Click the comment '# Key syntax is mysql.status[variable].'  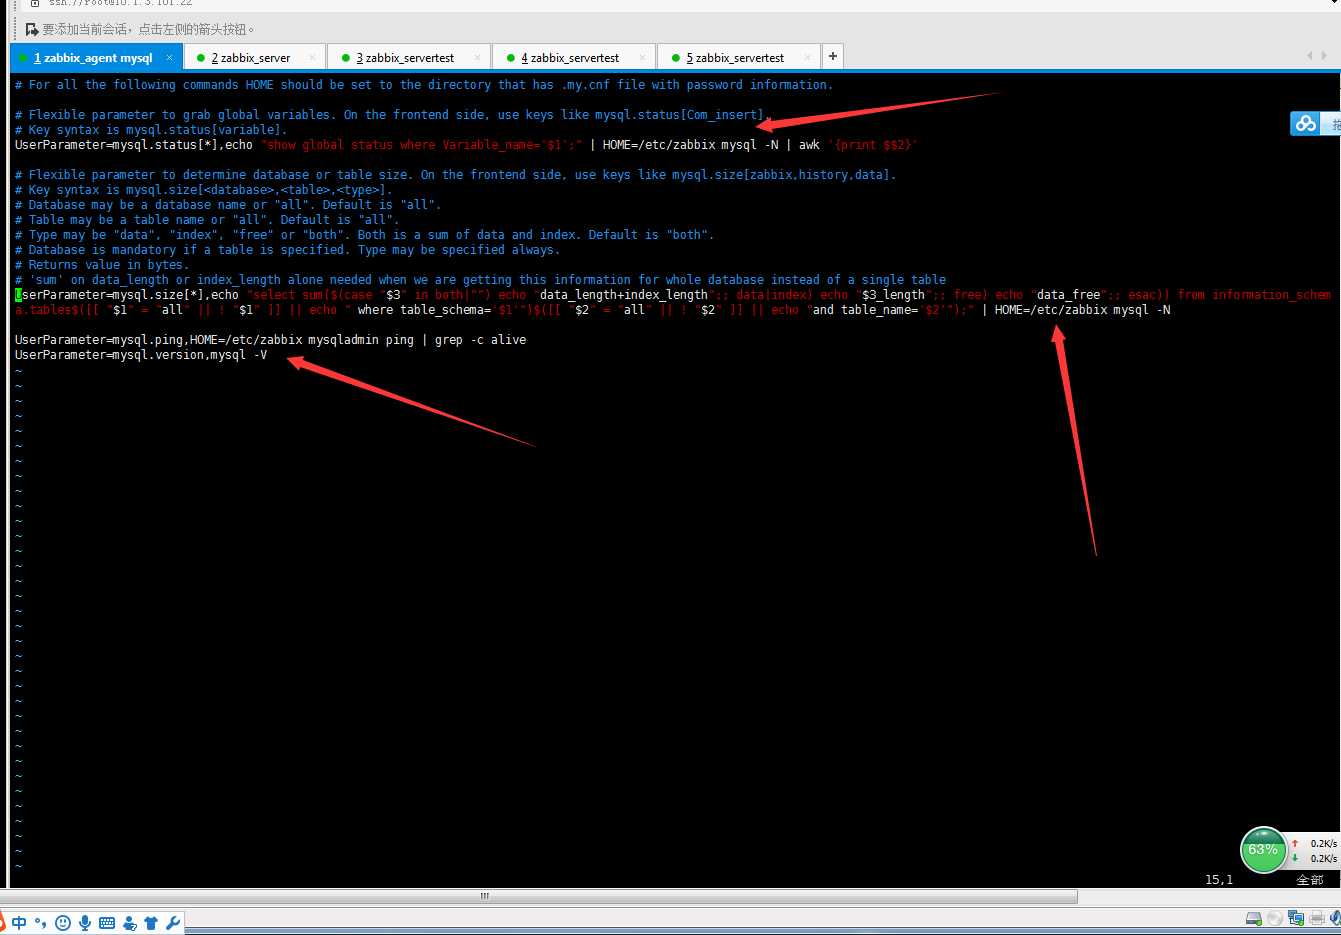[x=151, y=130]
